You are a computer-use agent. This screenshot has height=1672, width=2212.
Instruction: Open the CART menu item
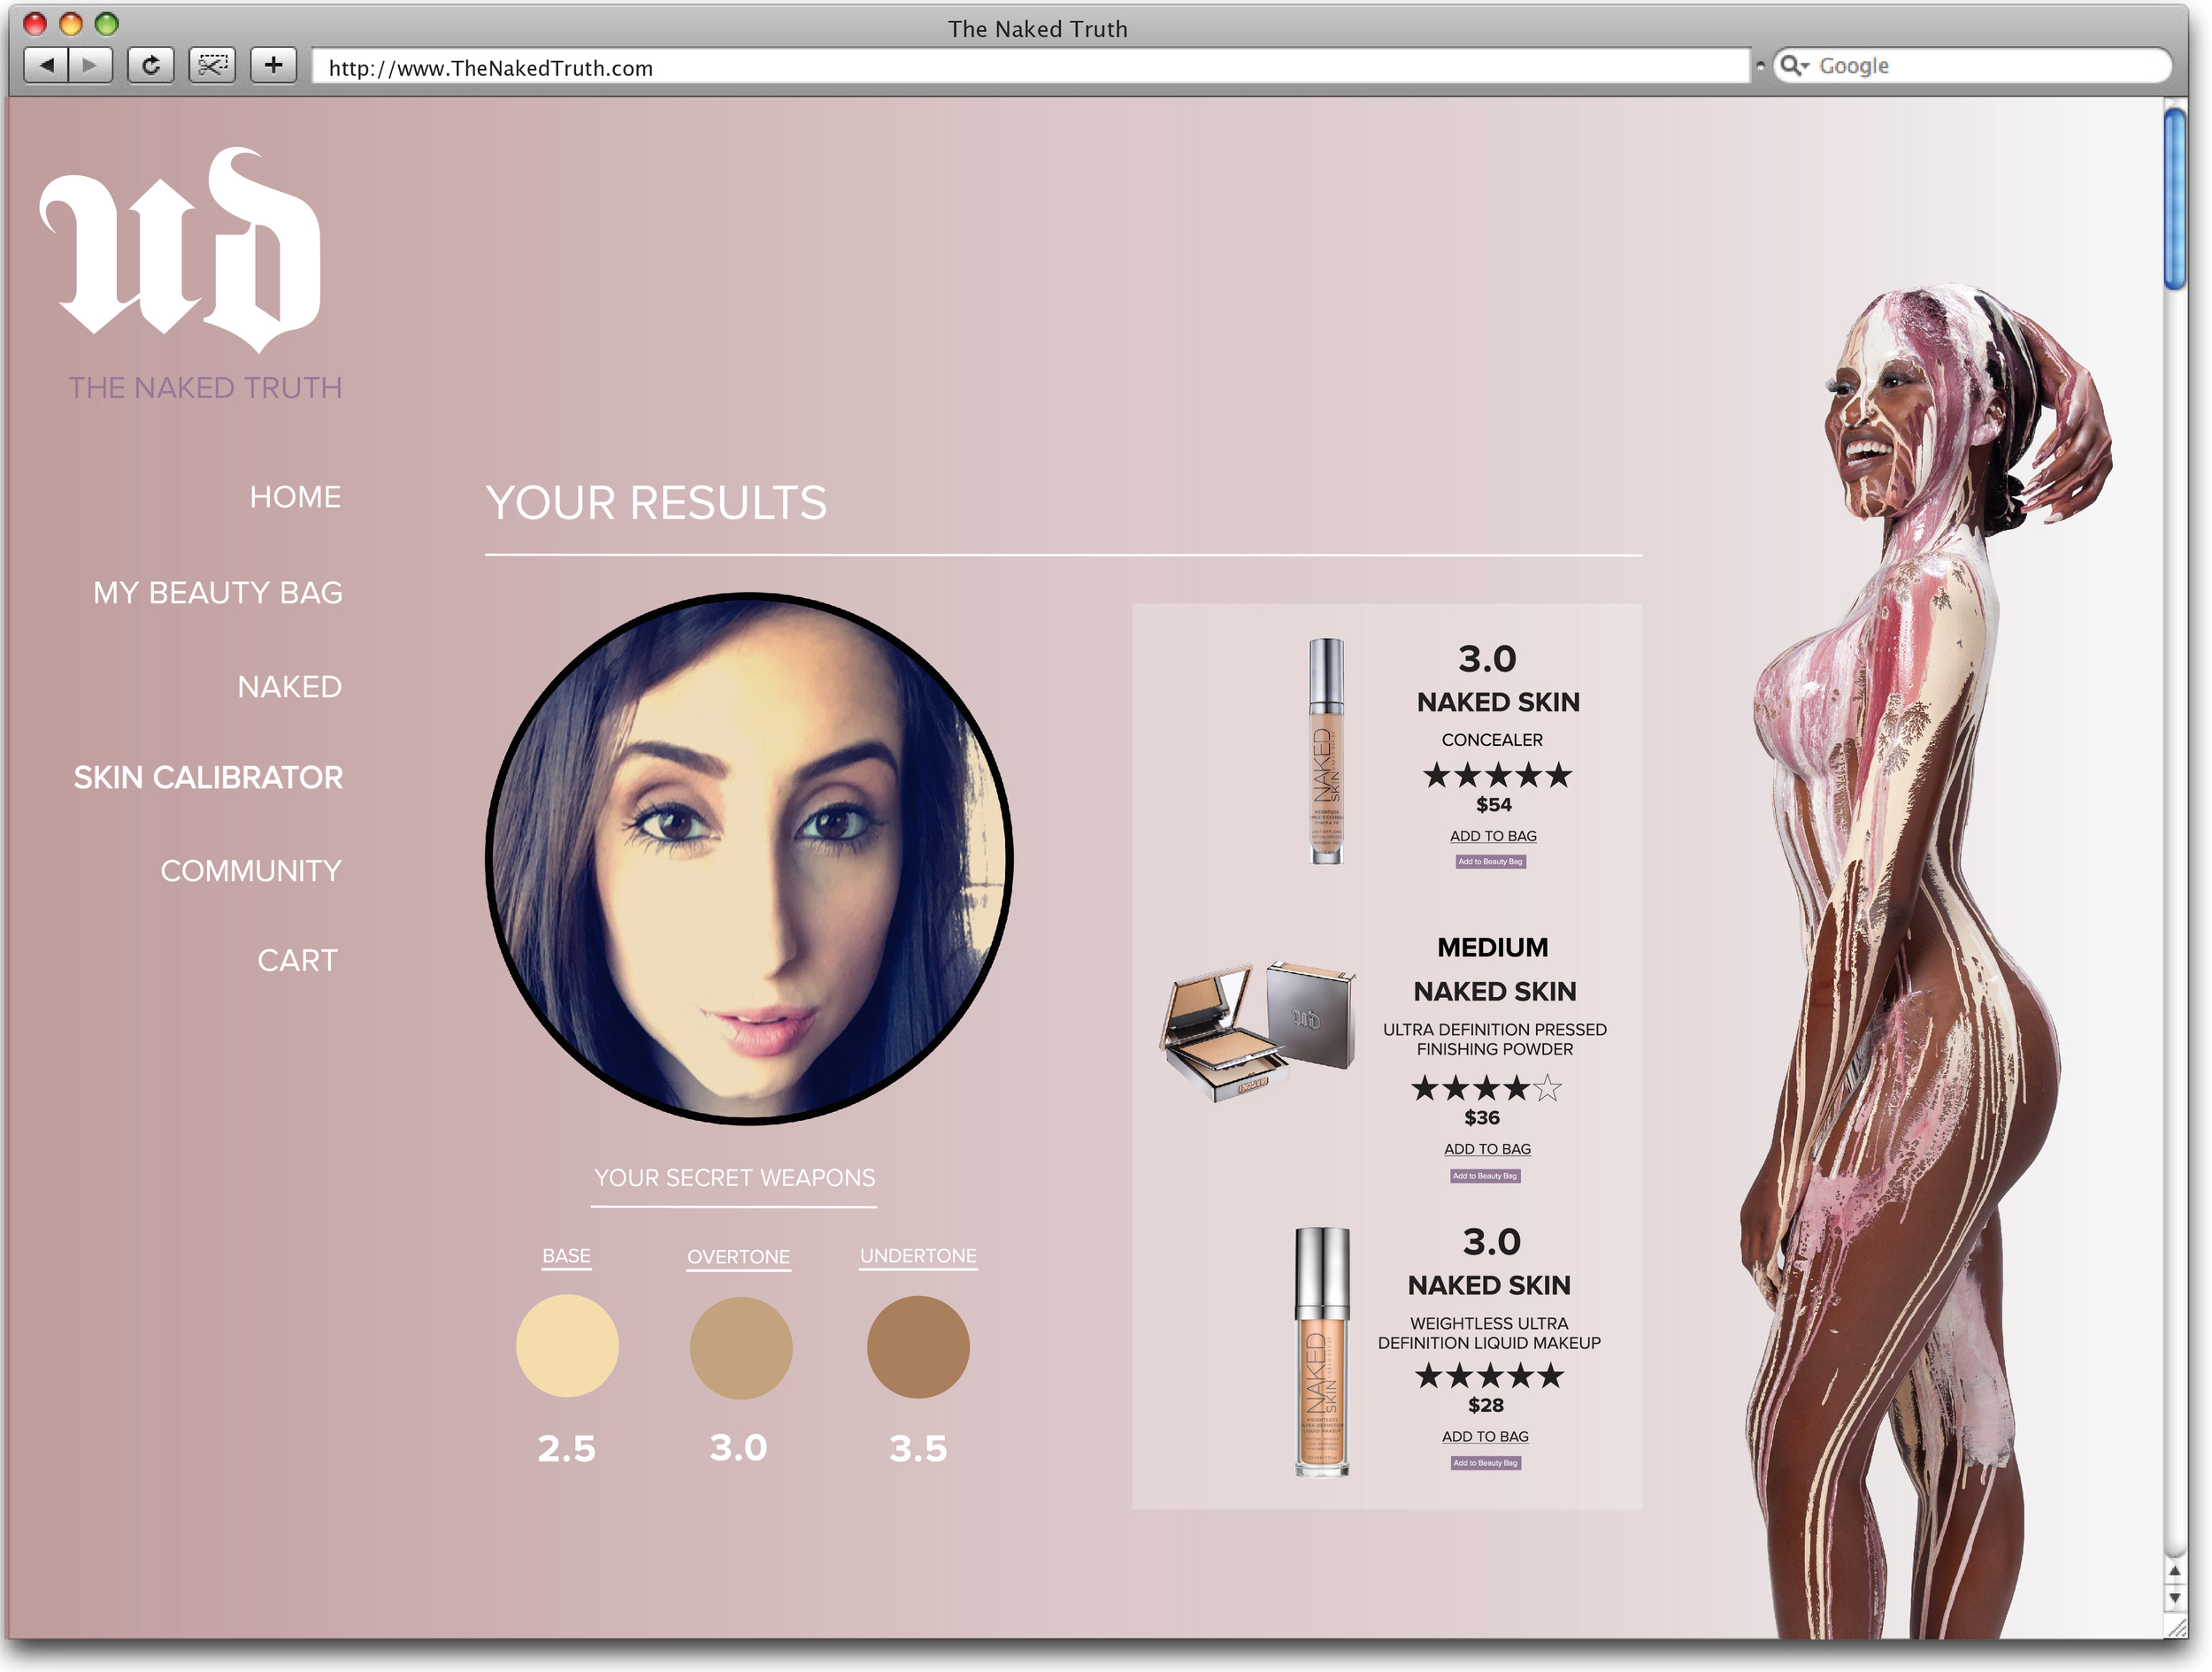coord(298,961)
